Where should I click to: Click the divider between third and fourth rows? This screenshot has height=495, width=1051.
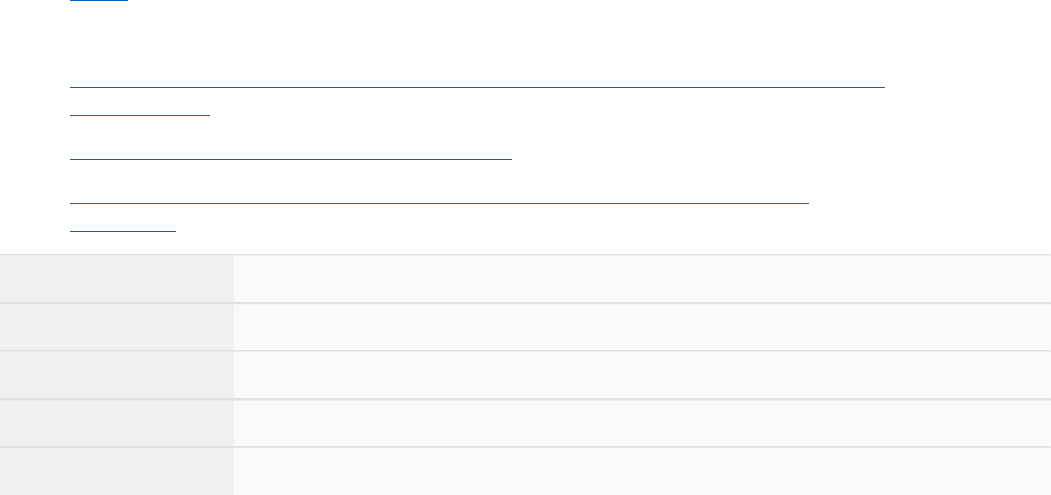point(525,399)
